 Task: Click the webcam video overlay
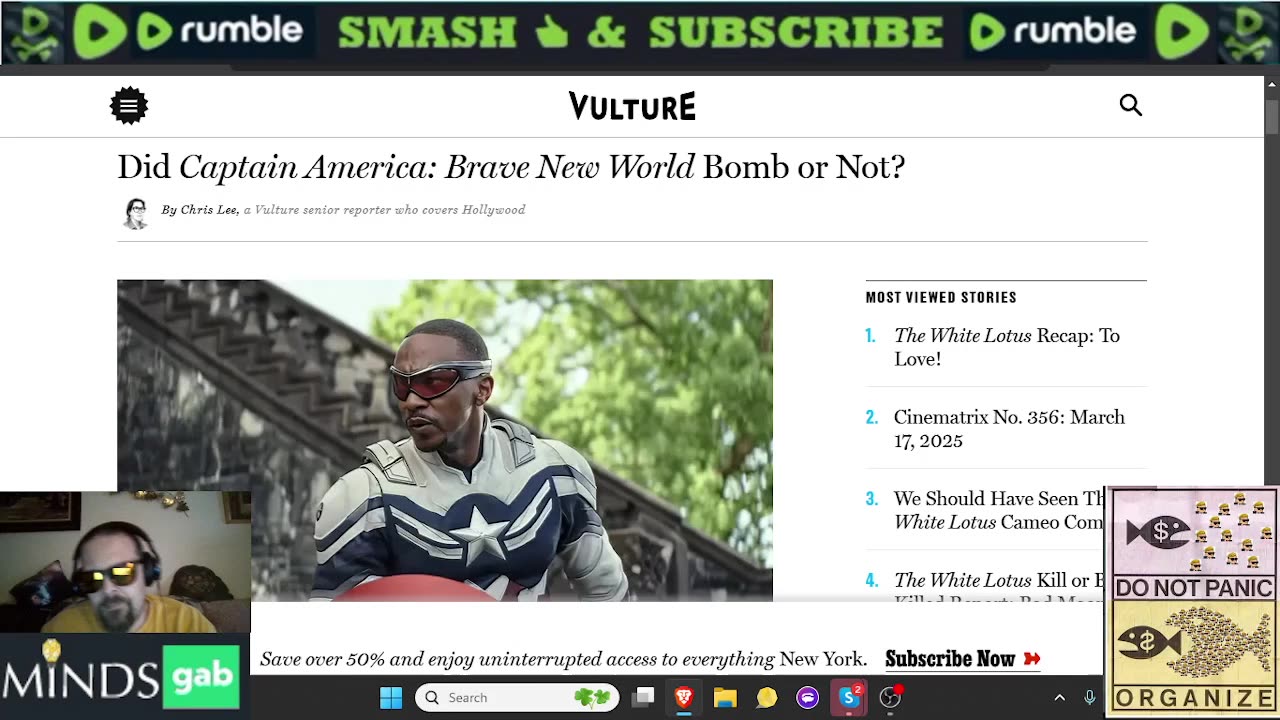click(x=125, y=561)
